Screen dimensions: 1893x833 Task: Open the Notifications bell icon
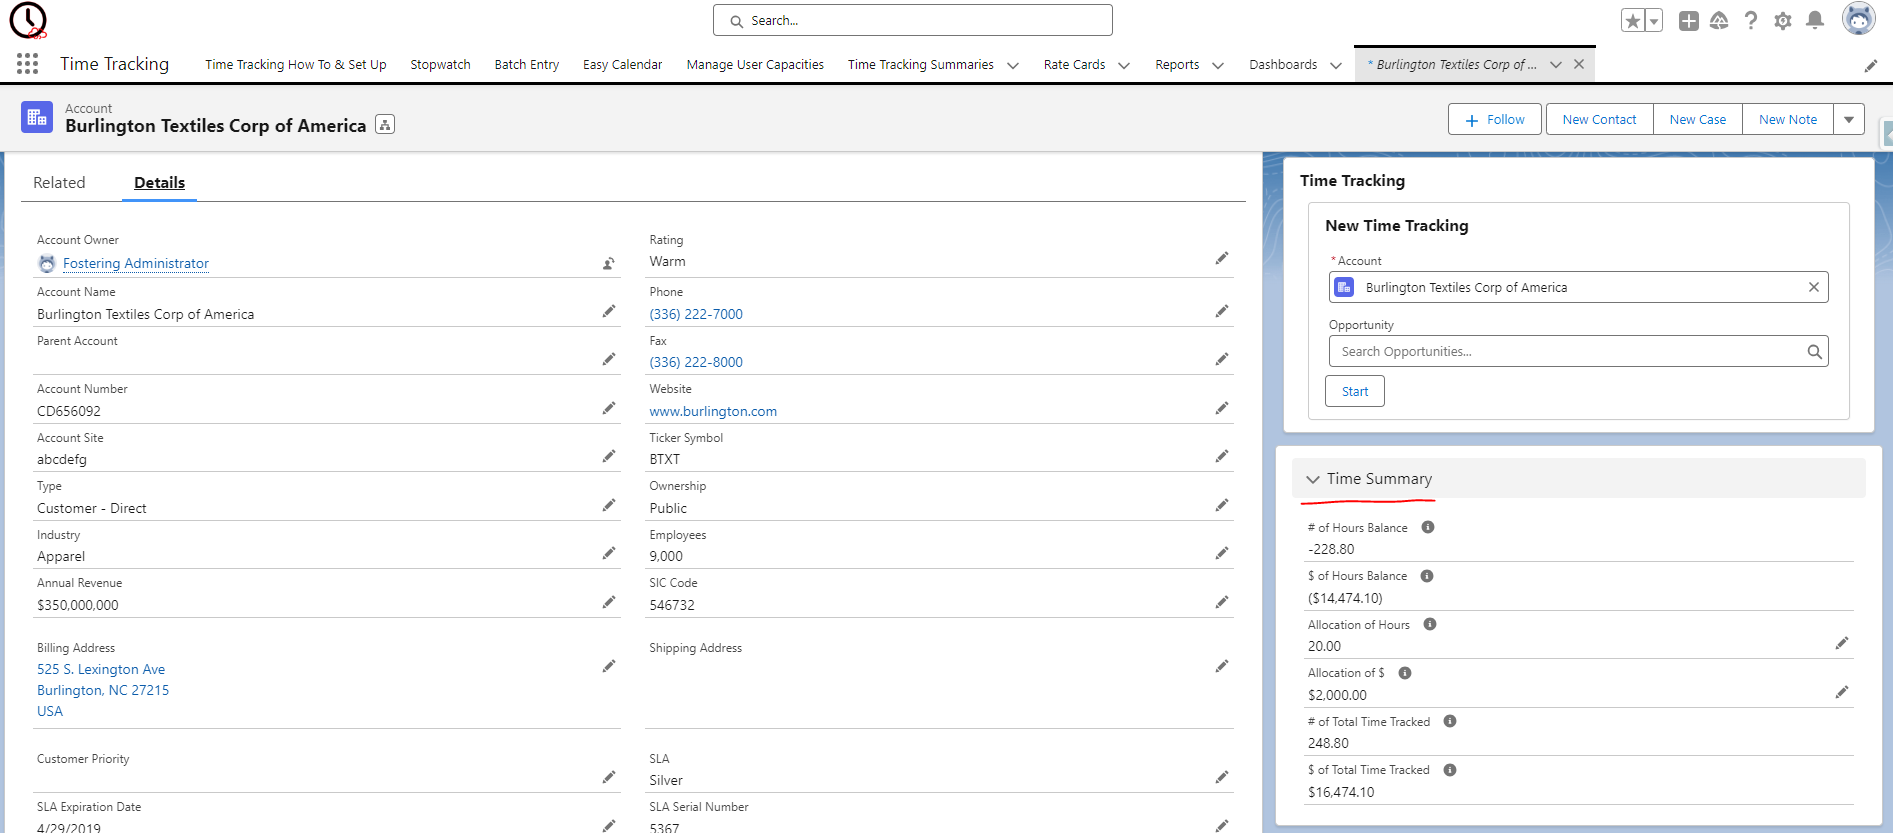pyautogui.click(x=1815, y=21)
